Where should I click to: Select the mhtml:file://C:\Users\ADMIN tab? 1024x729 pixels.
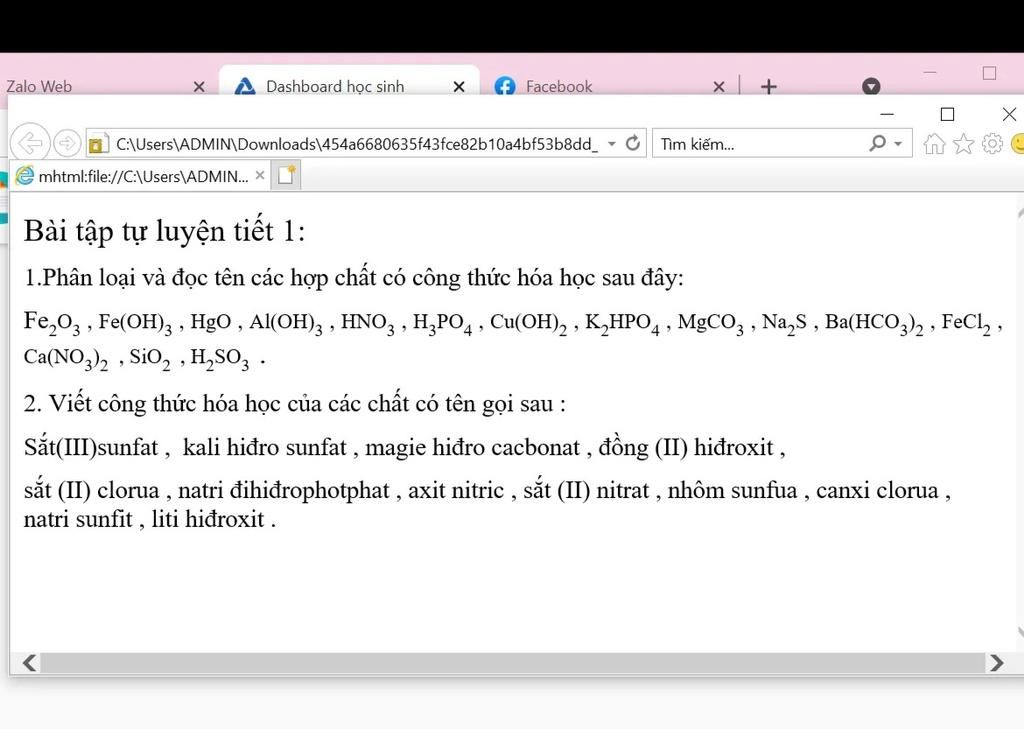point(140,176)
